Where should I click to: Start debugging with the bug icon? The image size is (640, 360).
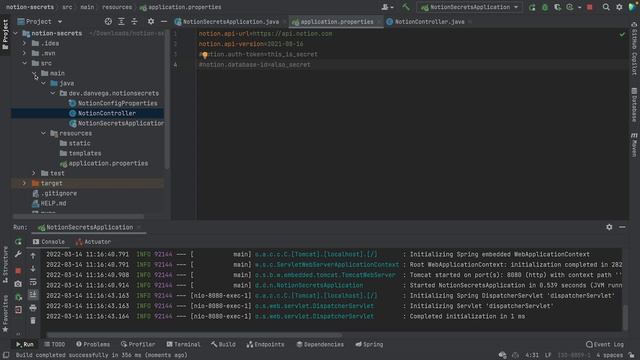coord(544,7)
